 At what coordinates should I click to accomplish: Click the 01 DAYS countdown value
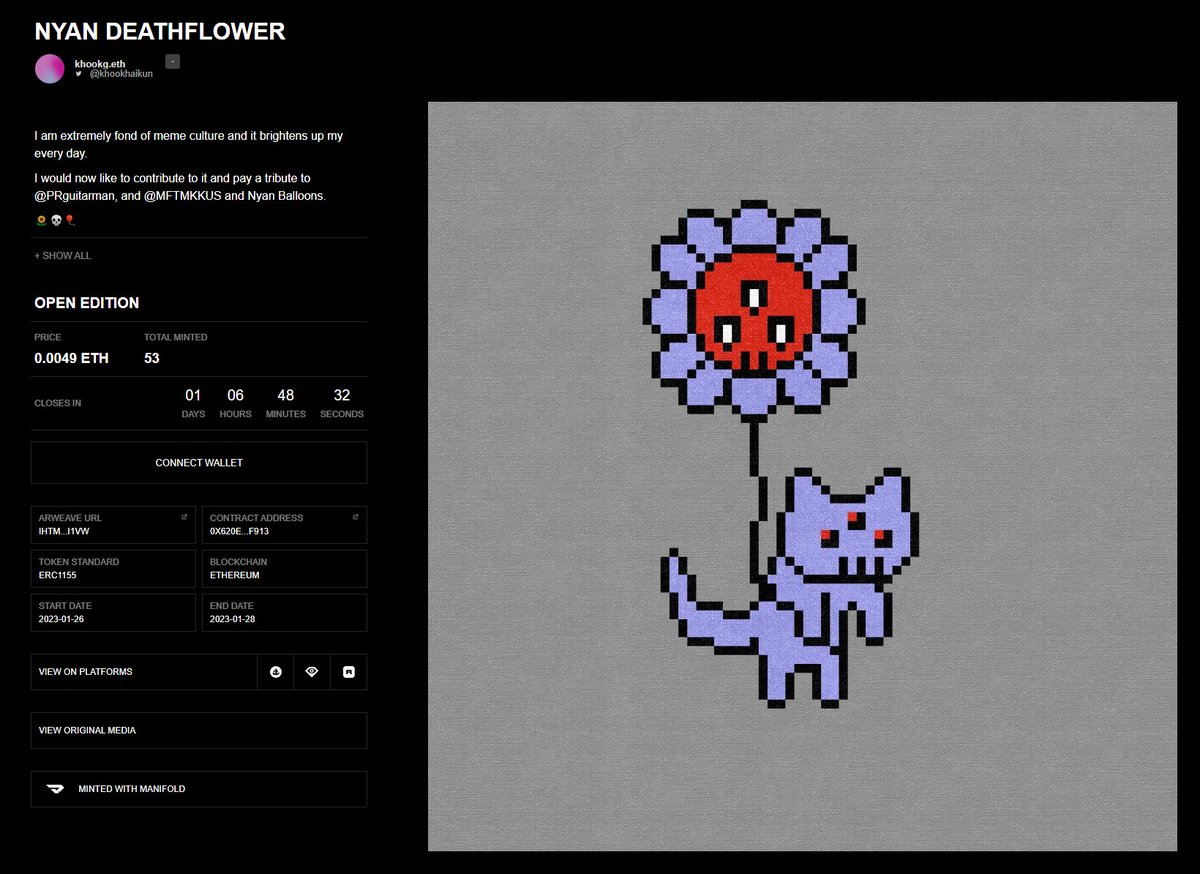tap(193, 404)
